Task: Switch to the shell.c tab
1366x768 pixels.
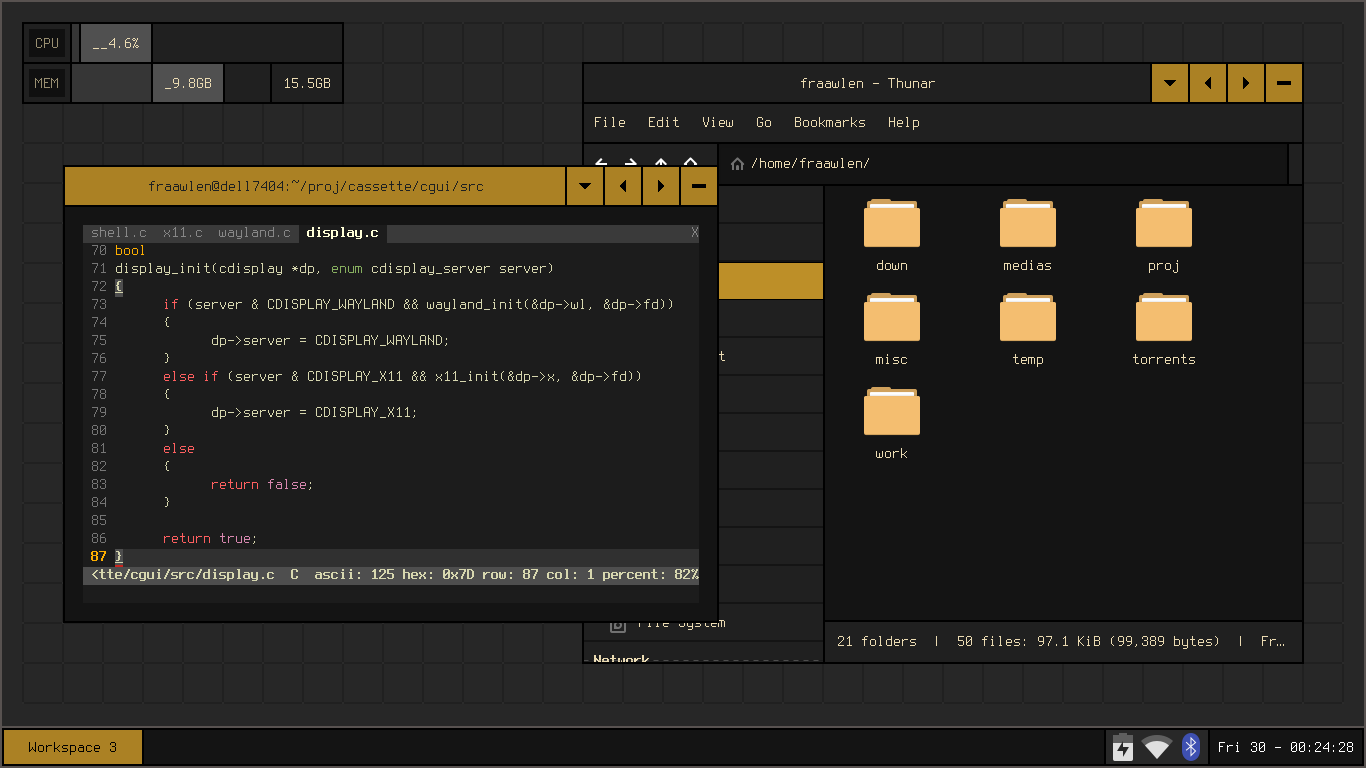Action: 118,233
